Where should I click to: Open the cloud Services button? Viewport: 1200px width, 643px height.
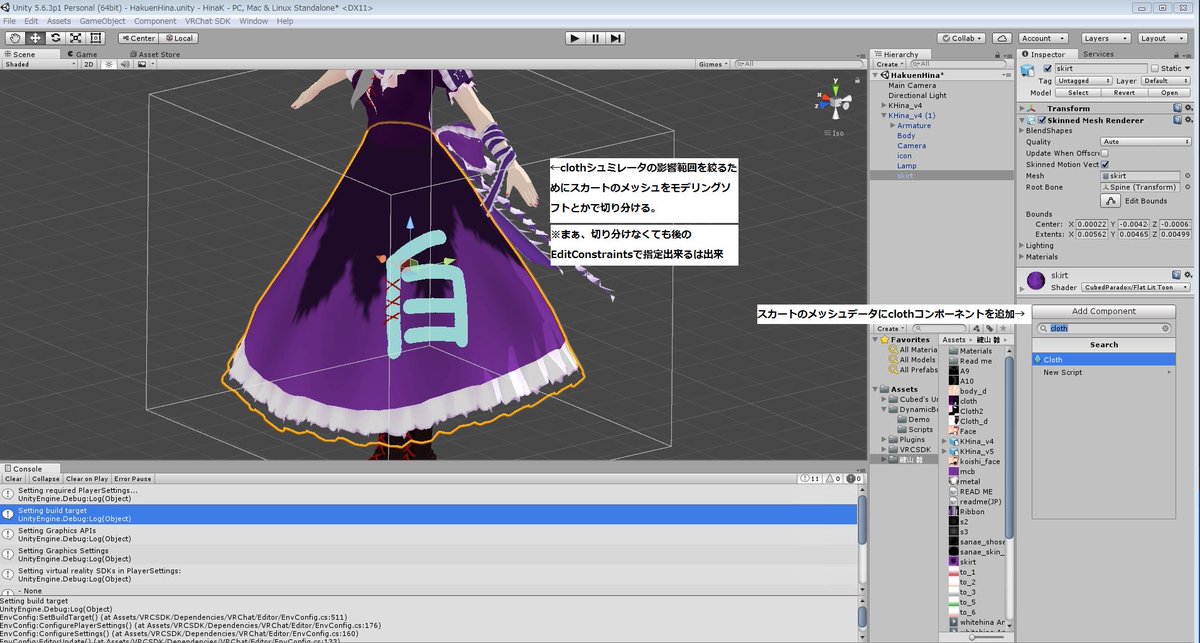(1001, 38)
